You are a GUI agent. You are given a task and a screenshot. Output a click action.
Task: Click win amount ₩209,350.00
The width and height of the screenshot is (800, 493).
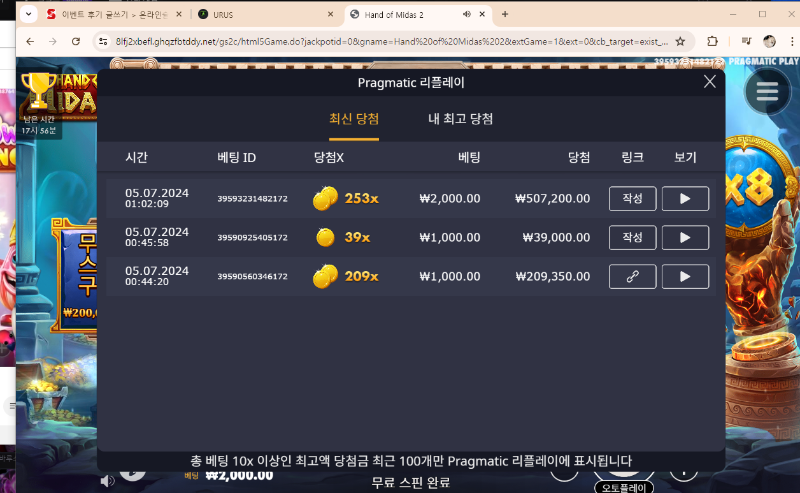click(x=553, y=277)
